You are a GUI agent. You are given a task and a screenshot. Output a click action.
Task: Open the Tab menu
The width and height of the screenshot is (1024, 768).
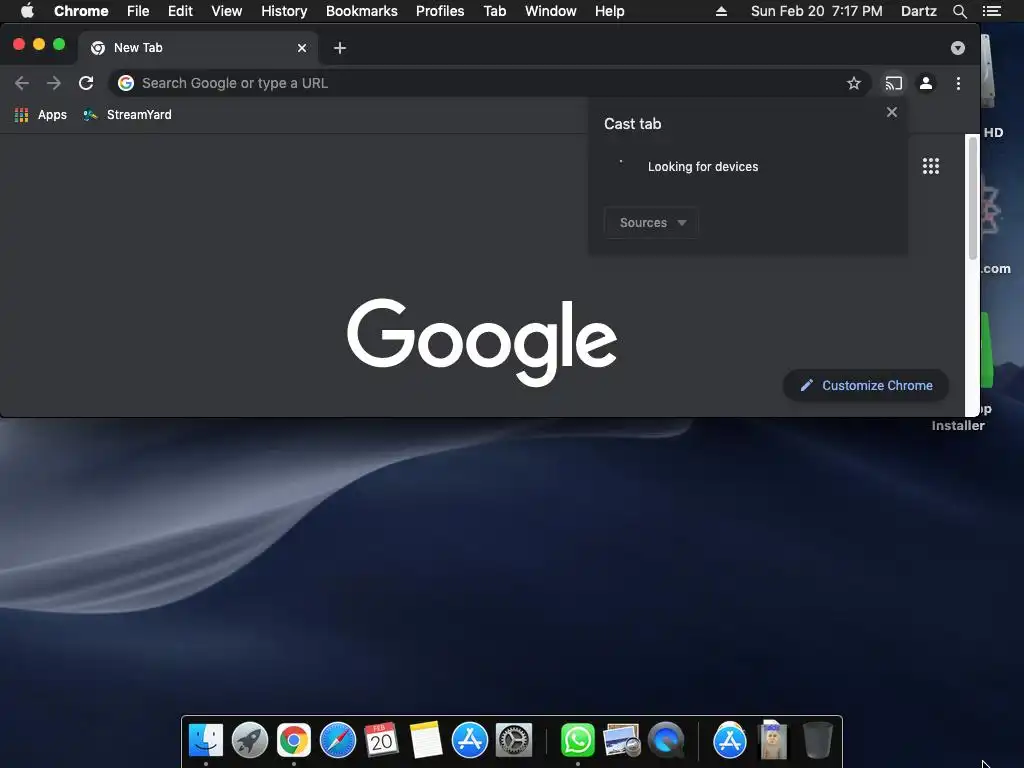[x=495, y=11]
